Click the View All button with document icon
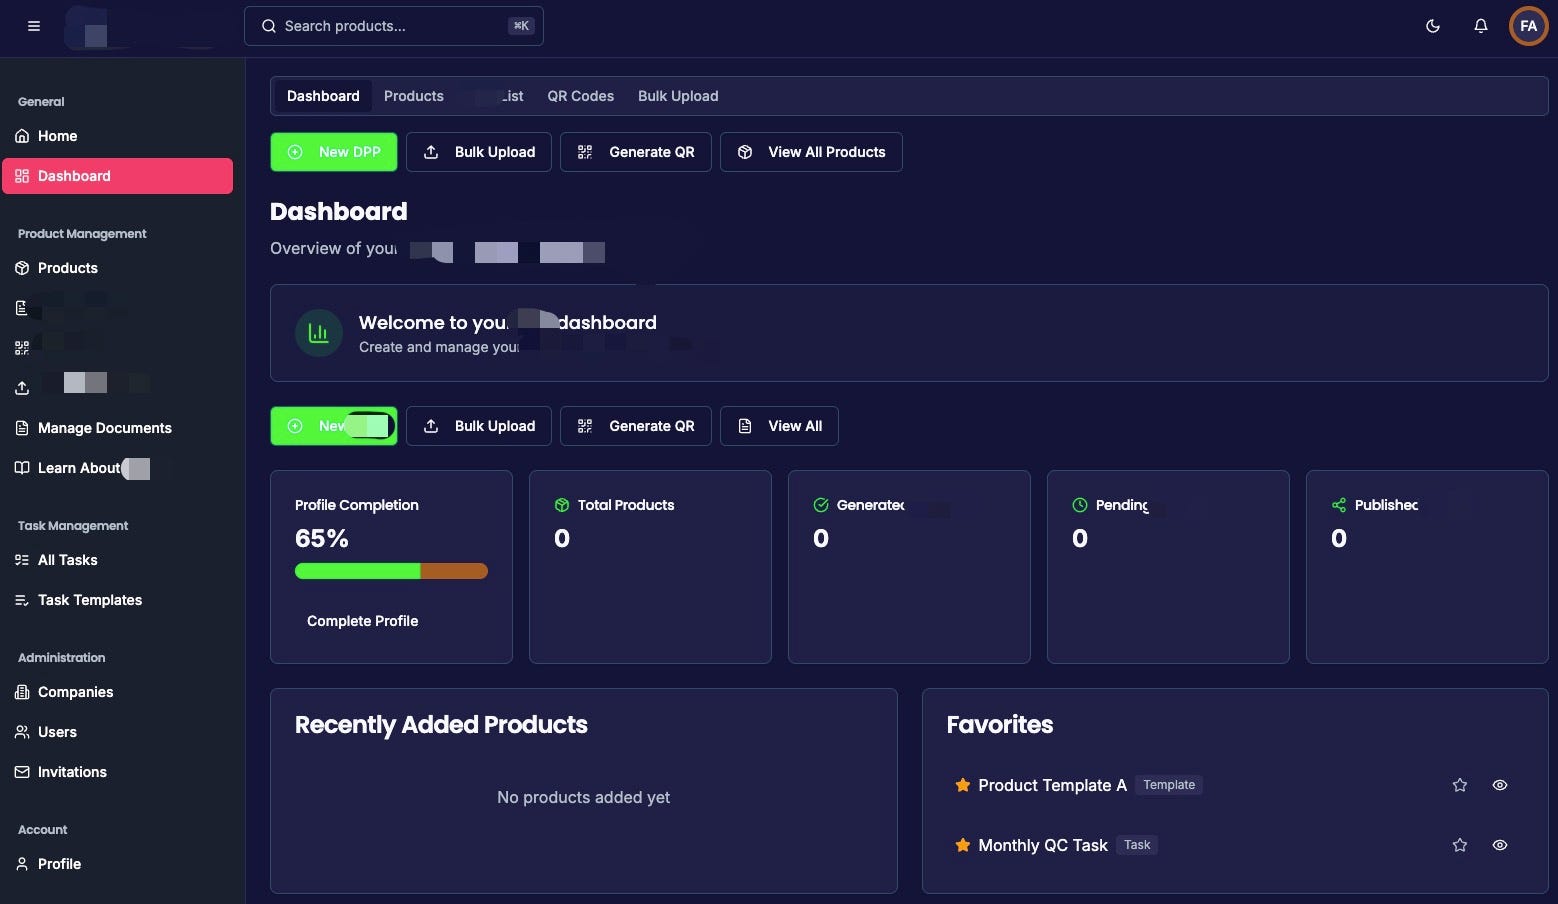The height and width of the screenshot is (904, 1558). coord(779,426)
